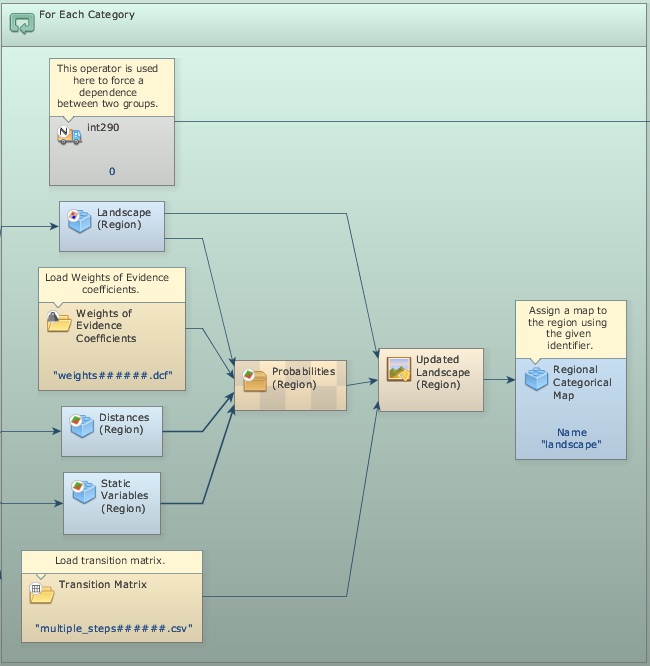Click the Updated Landscape map icon
Viewport: 650px width, 666px height.
399,369
